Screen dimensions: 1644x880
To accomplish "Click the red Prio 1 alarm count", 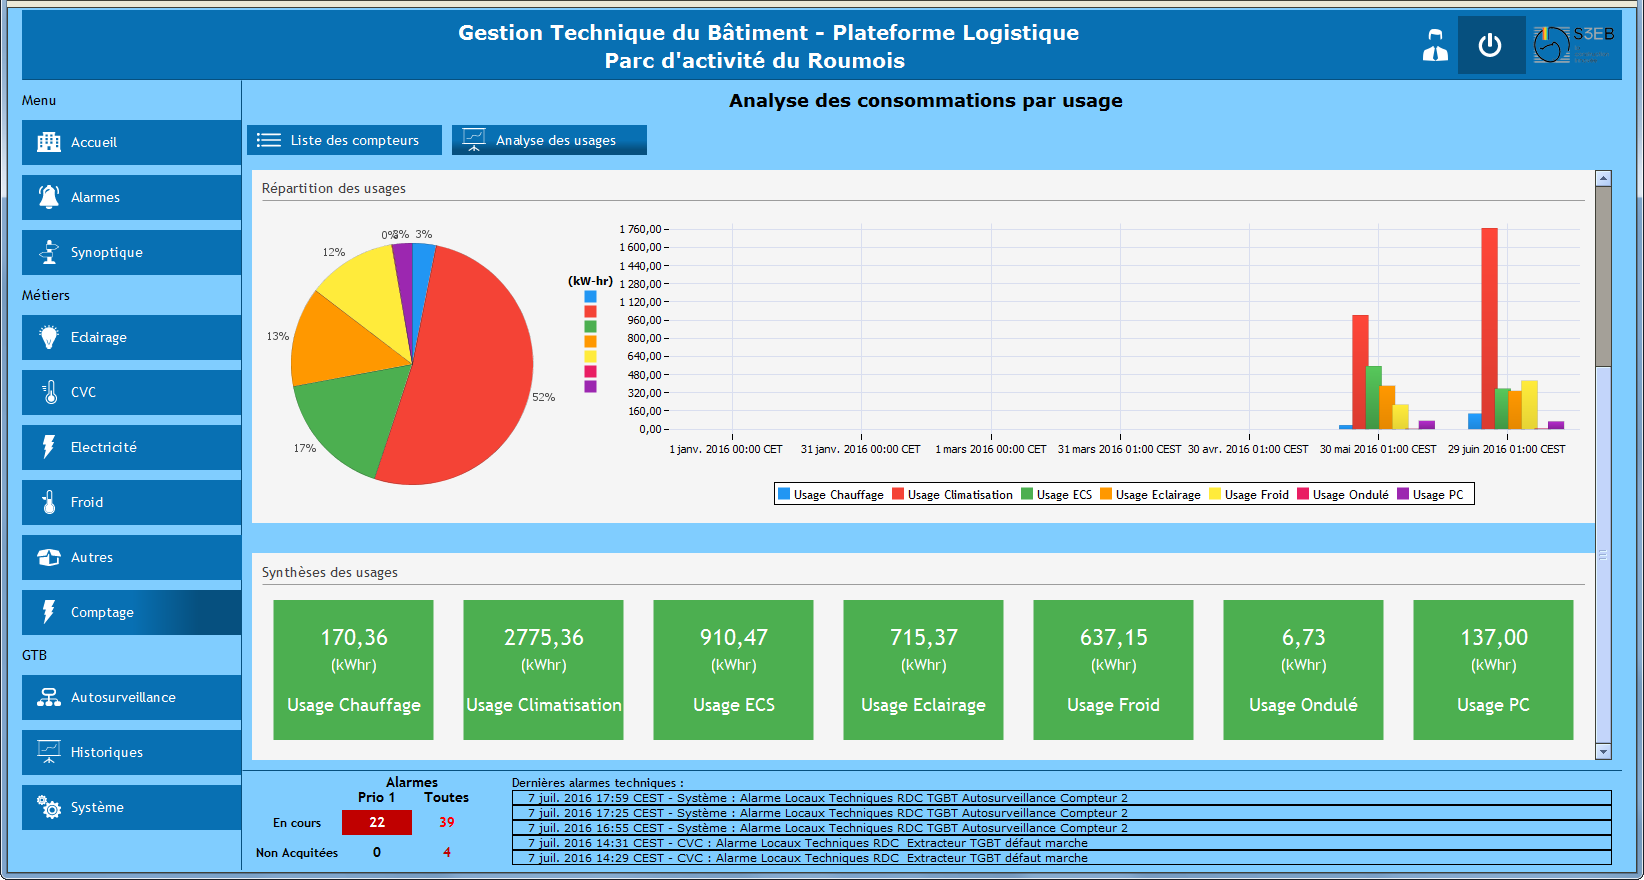I will coord(377,822).
